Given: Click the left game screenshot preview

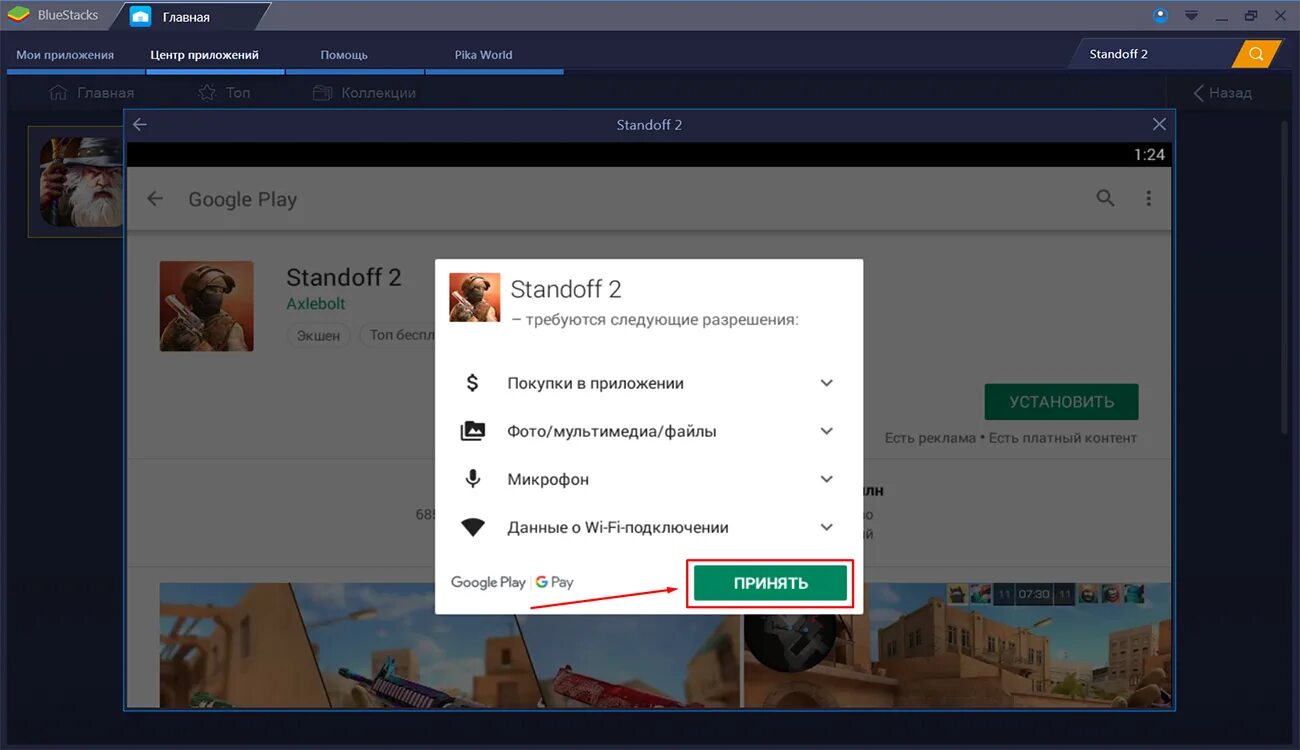Looking at the screenshot, I should tap(448, 646).
